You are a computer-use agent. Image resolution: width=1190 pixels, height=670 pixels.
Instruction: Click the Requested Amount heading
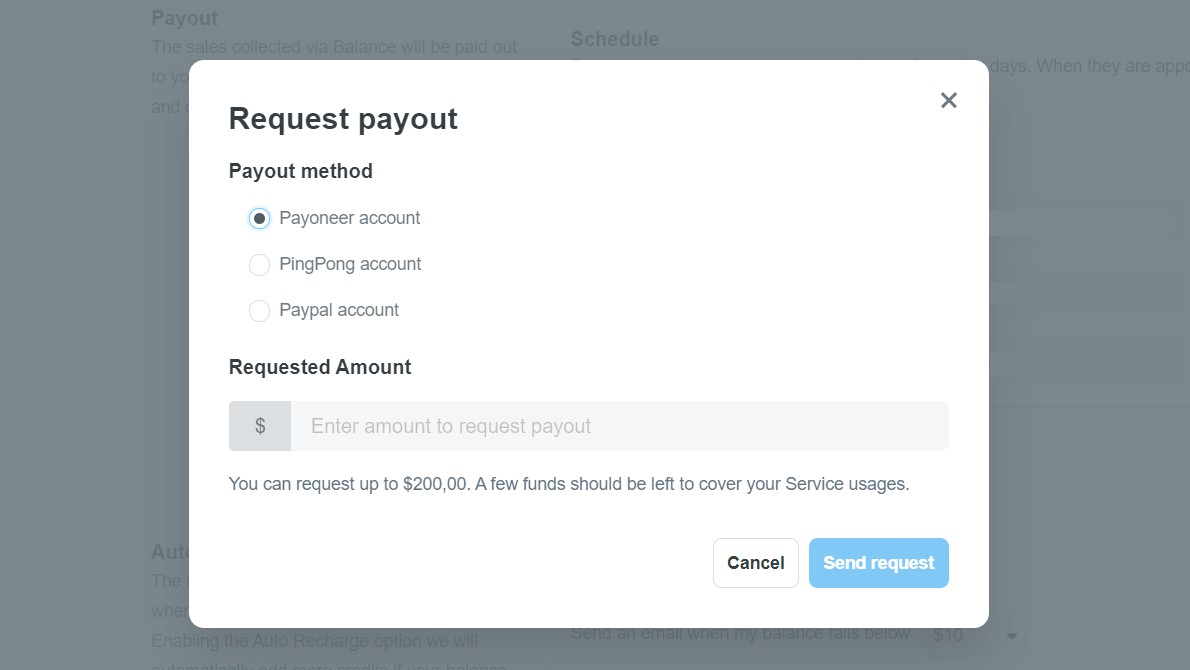point(320,367)
